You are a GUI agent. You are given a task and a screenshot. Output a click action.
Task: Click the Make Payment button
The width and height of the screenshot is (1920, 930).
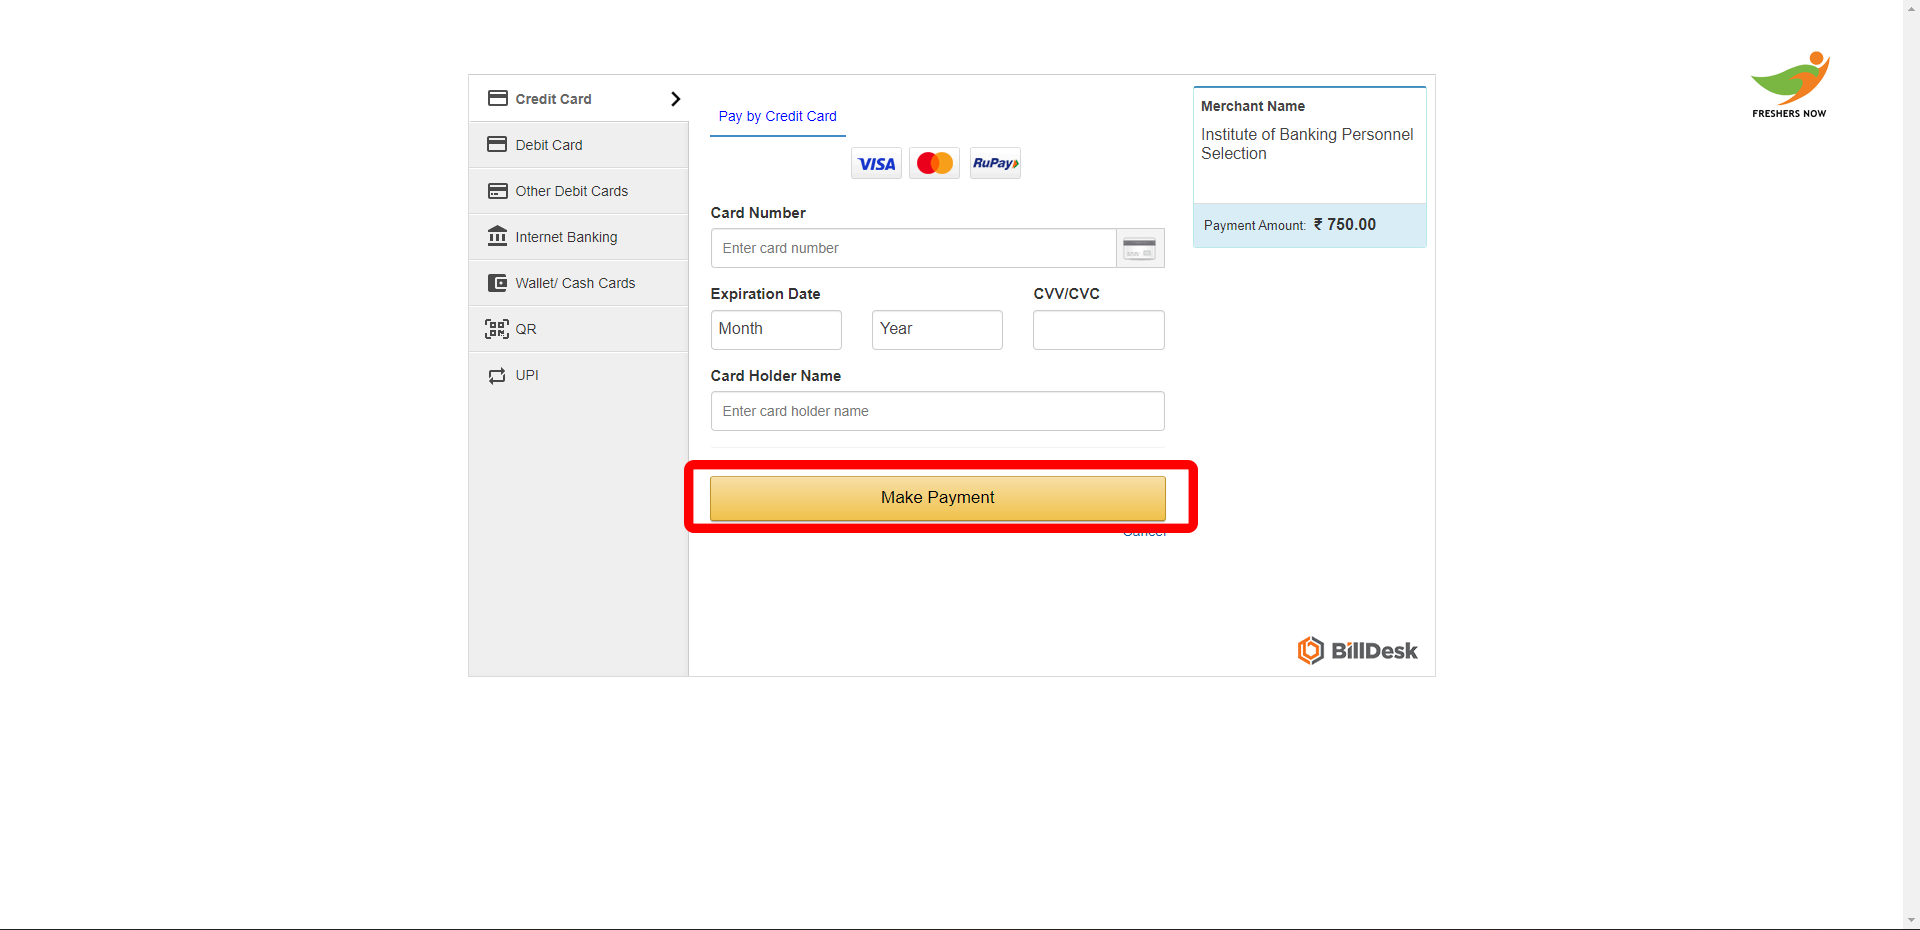click(x=938, y=498)
